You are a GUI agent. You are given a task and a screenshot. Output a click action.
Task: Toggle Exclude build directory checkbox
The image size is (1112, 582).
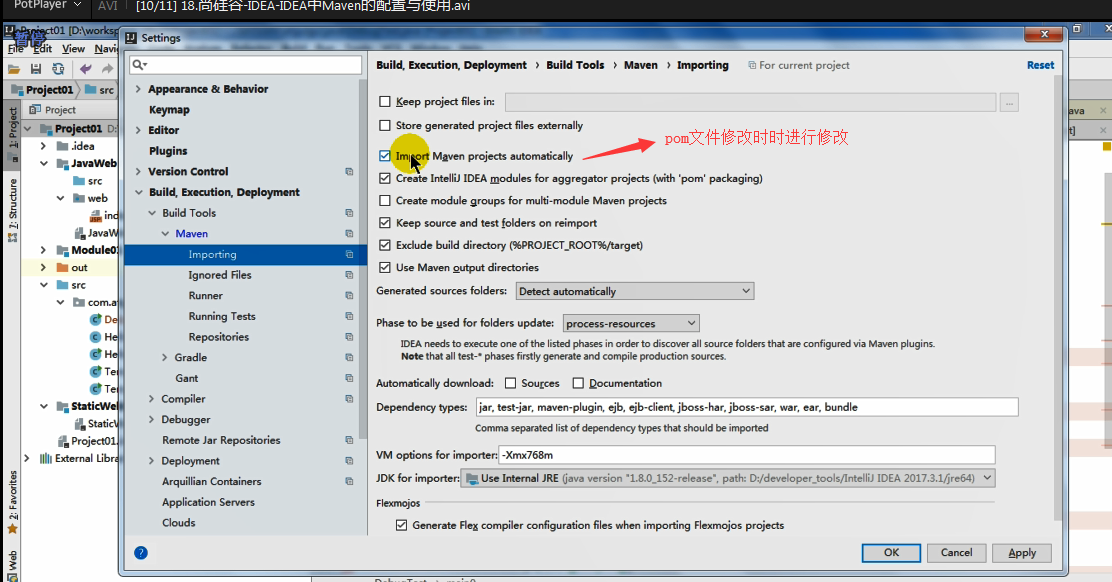click(x=384, y=245)
